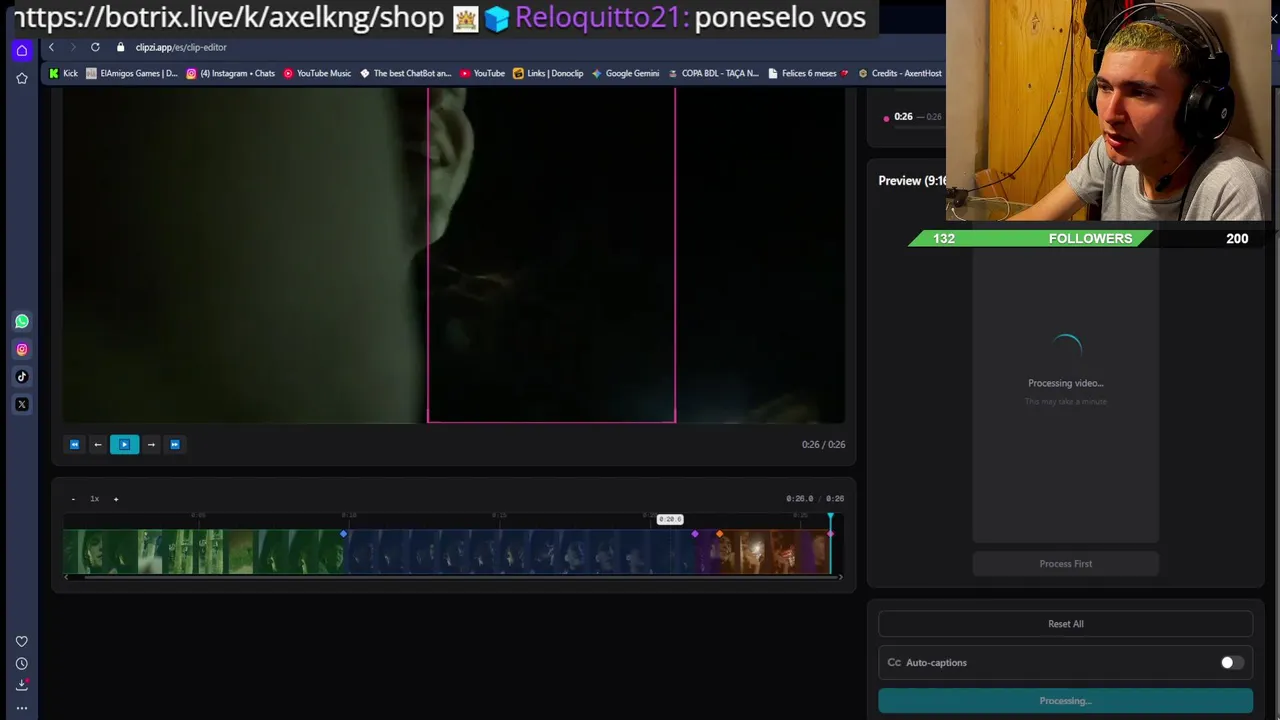Select the blue diamond timeline marker
The image size is (1280, 720).
[x=343, y=534]
